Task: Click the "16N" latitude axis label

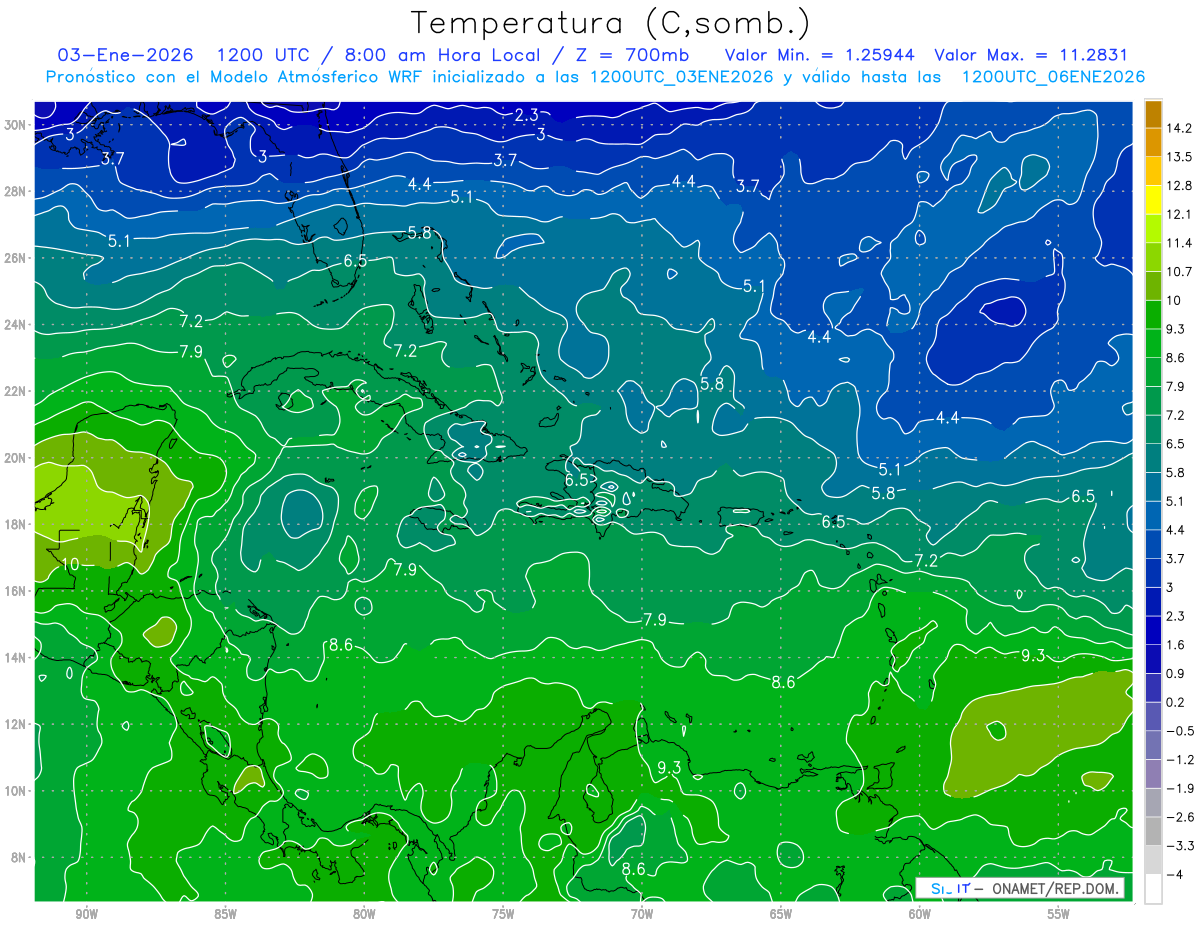Action: pyautogui.click(x=15, y=591)
